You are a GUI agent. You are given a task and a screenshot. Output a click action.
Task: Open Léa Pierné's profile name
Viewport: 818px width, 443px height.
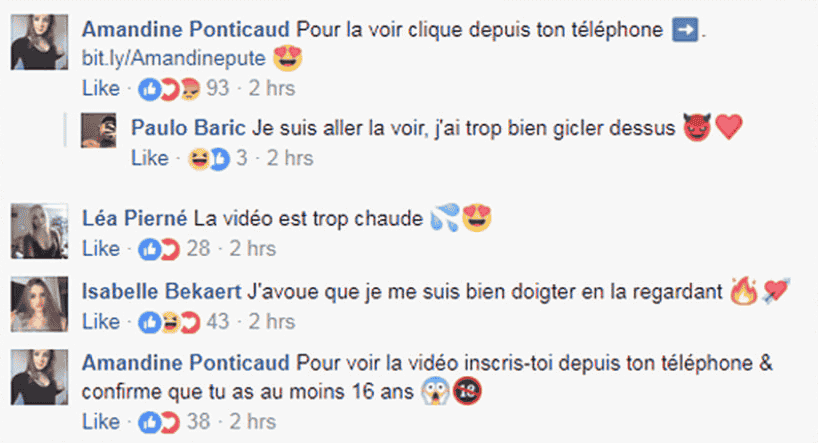pyautogui.click(x=134, y=219)
